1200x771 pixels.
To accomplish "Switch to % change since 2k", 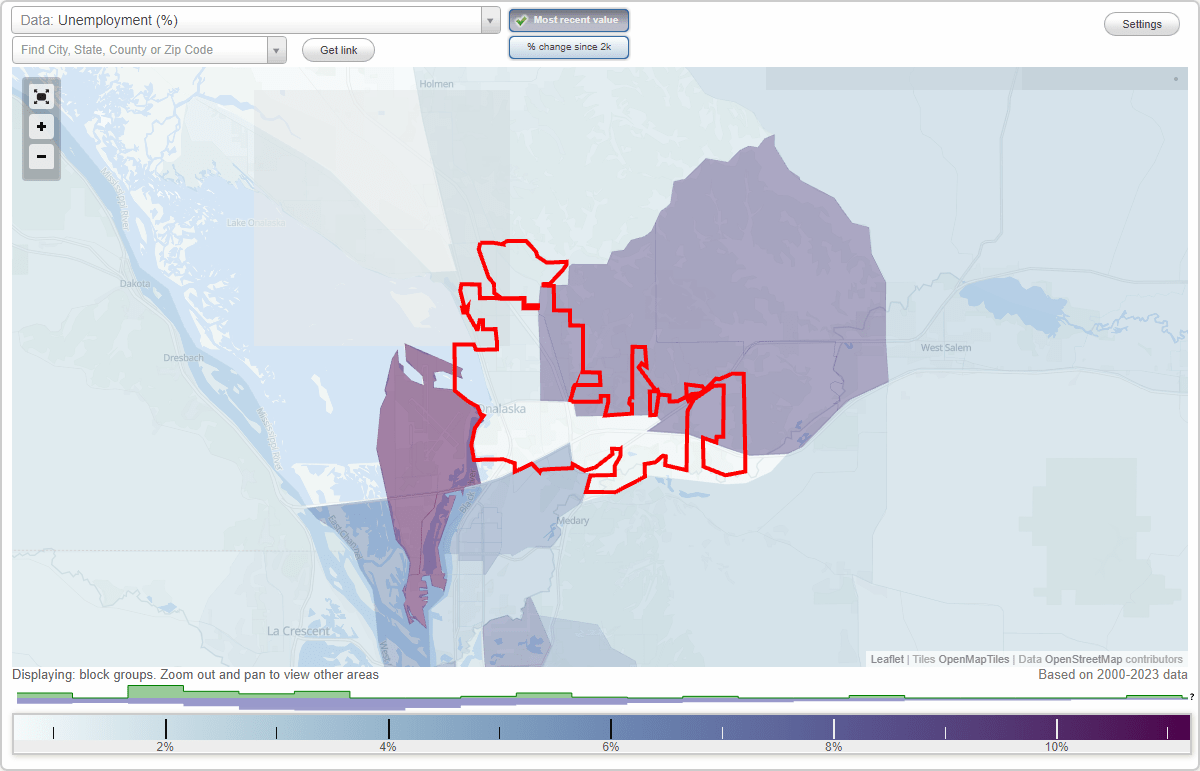I will [x=569, y=47].
